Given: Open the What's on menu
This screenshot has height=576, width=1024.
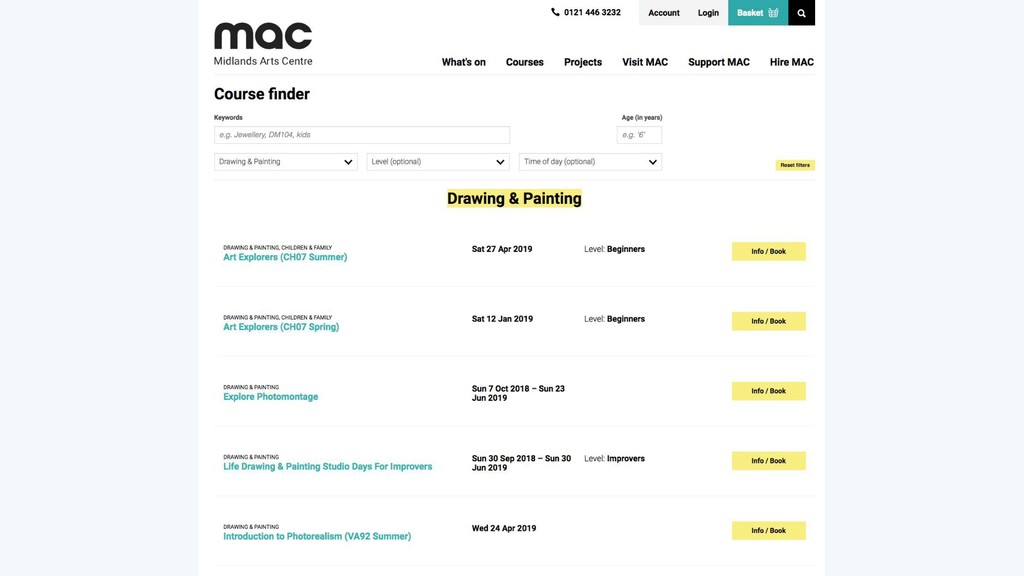Looking at the screenshot, I should 464,62.
